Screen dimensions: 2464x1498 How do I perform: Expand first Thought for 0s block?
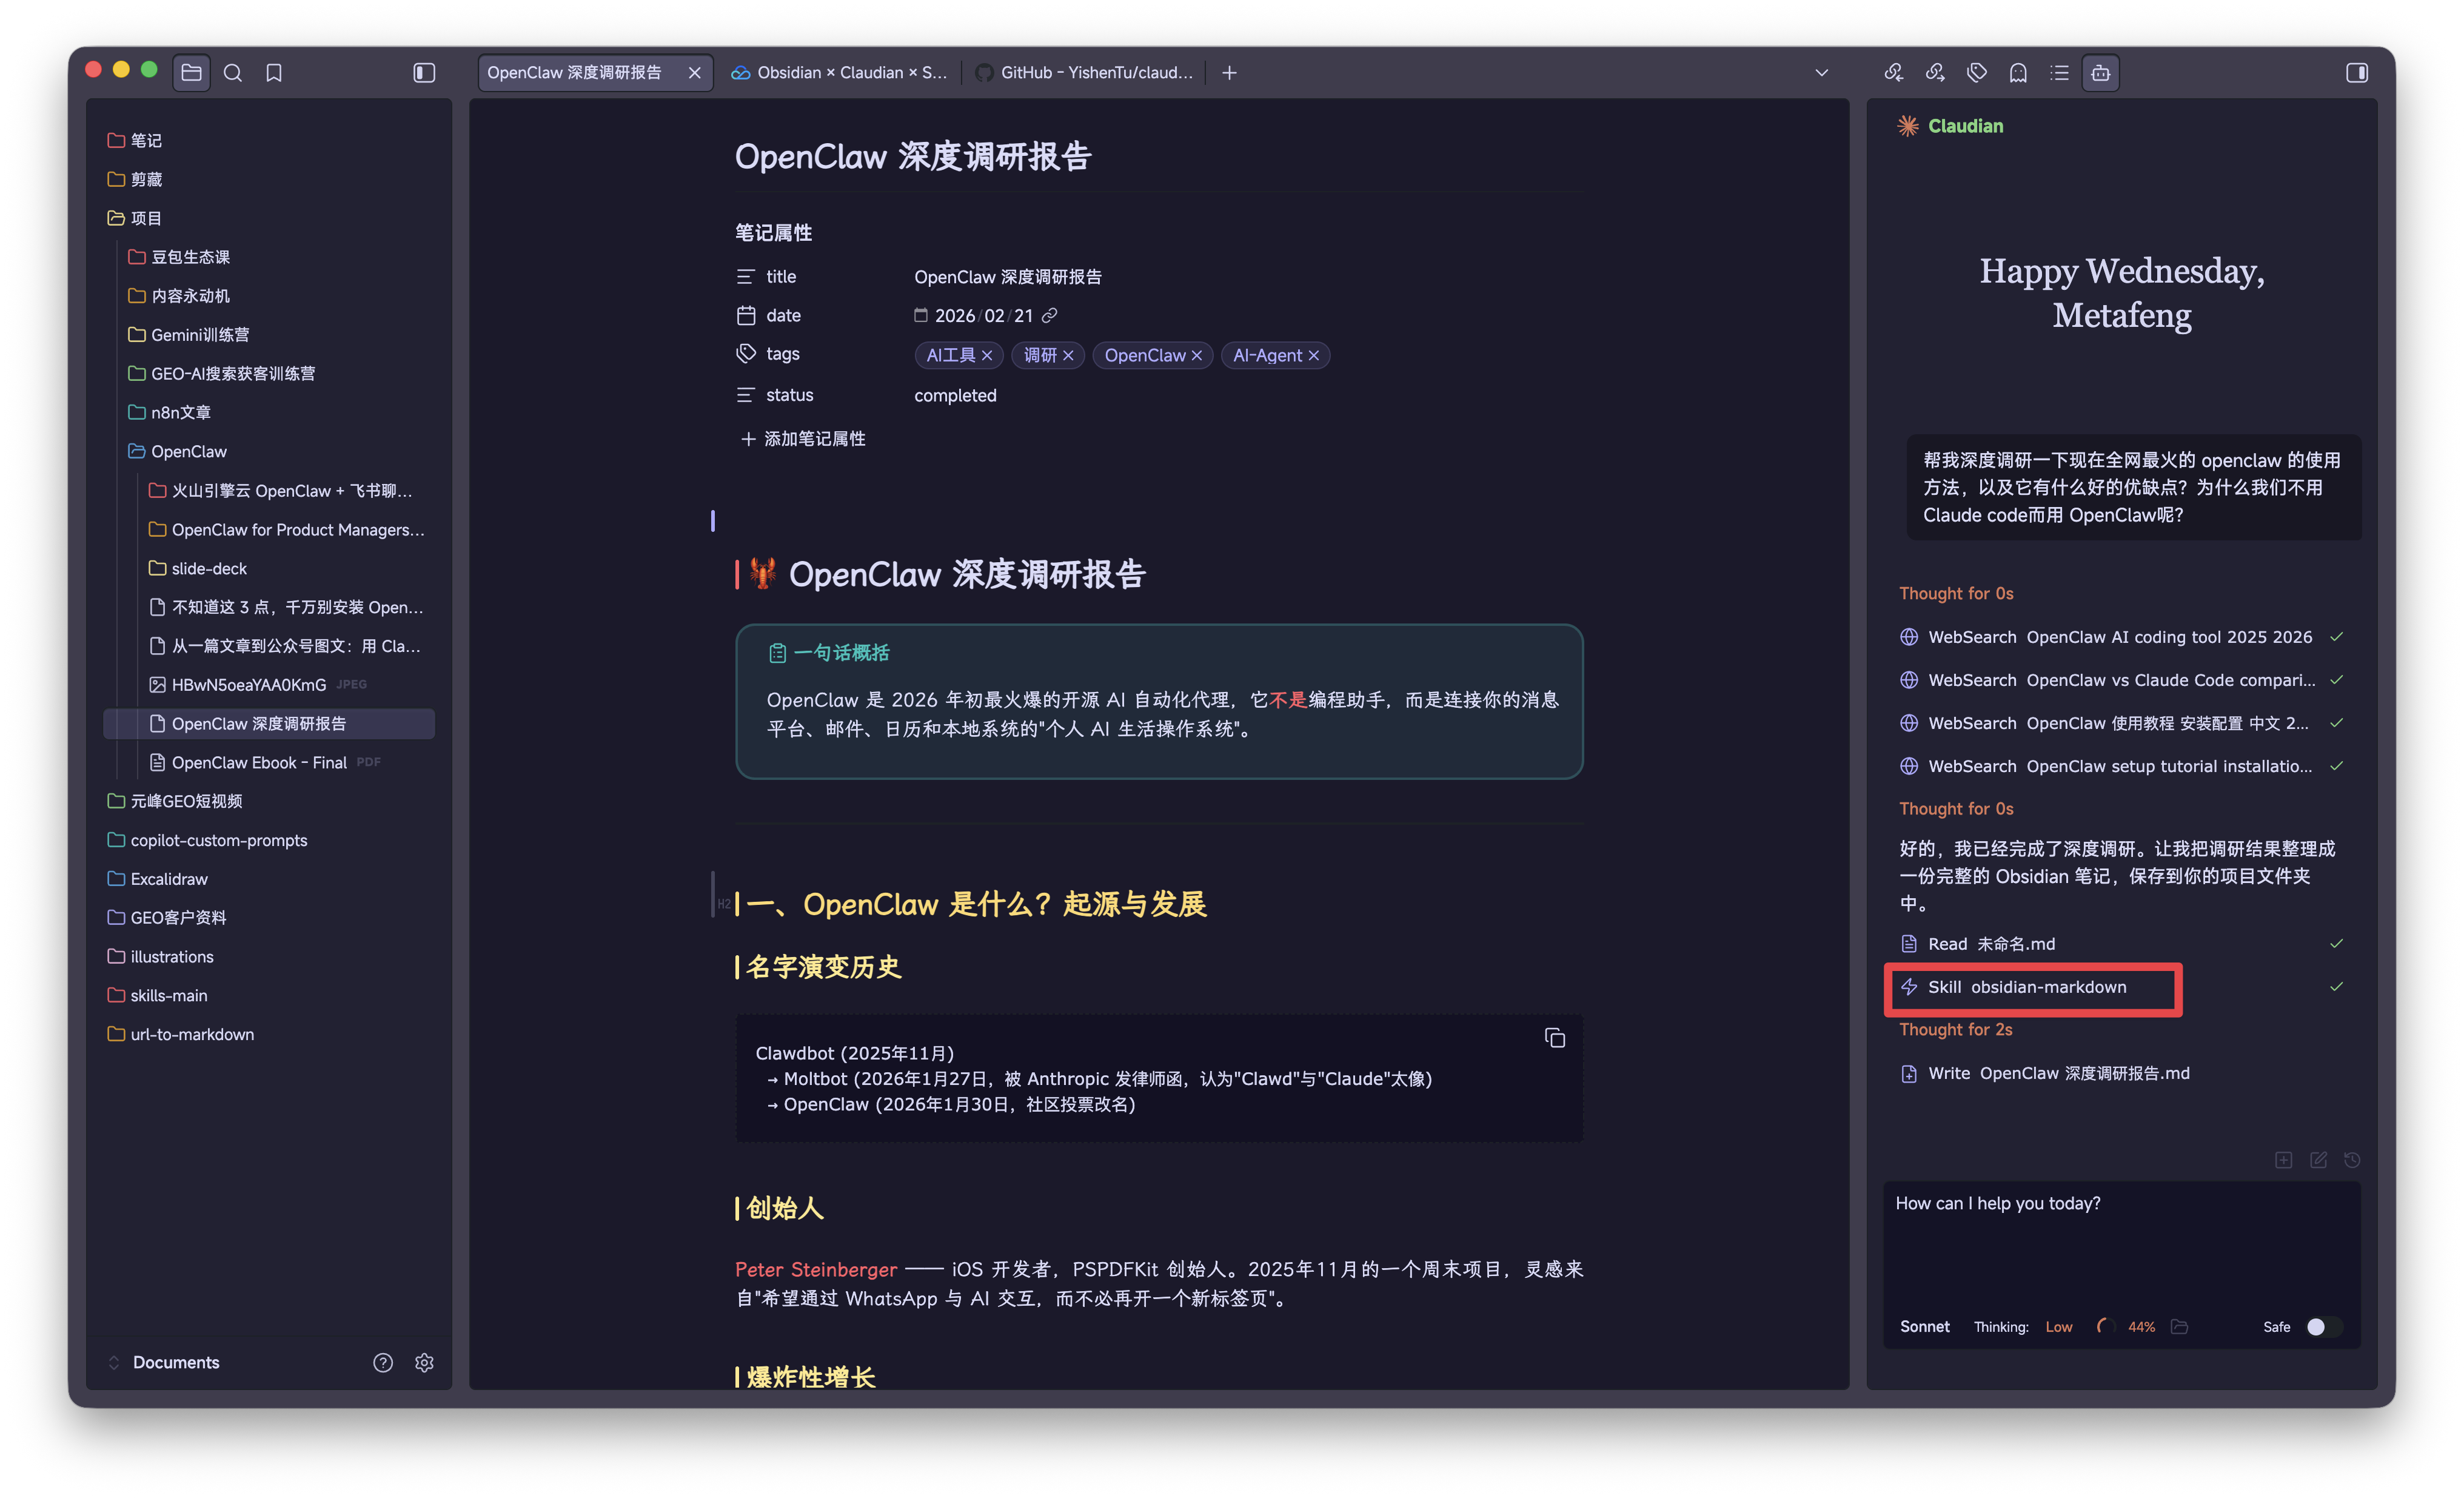1956,593
